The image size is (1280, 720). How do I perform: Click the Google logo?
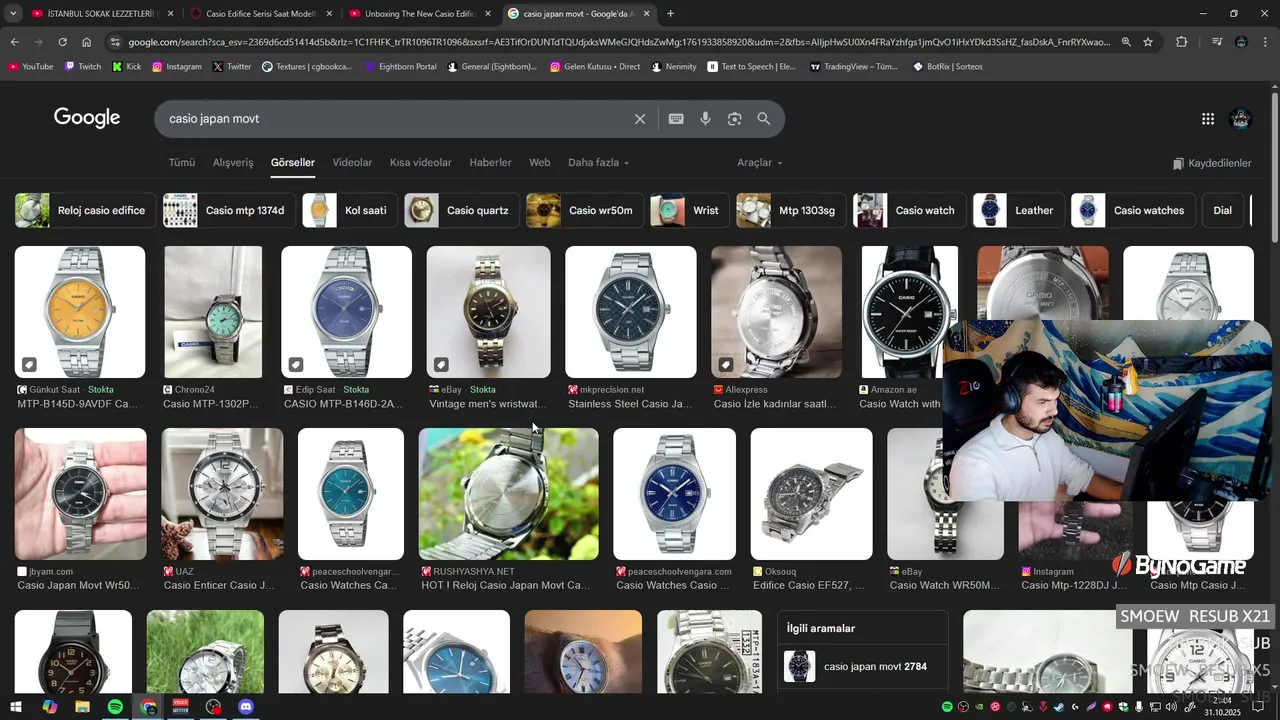pos(87,118)
